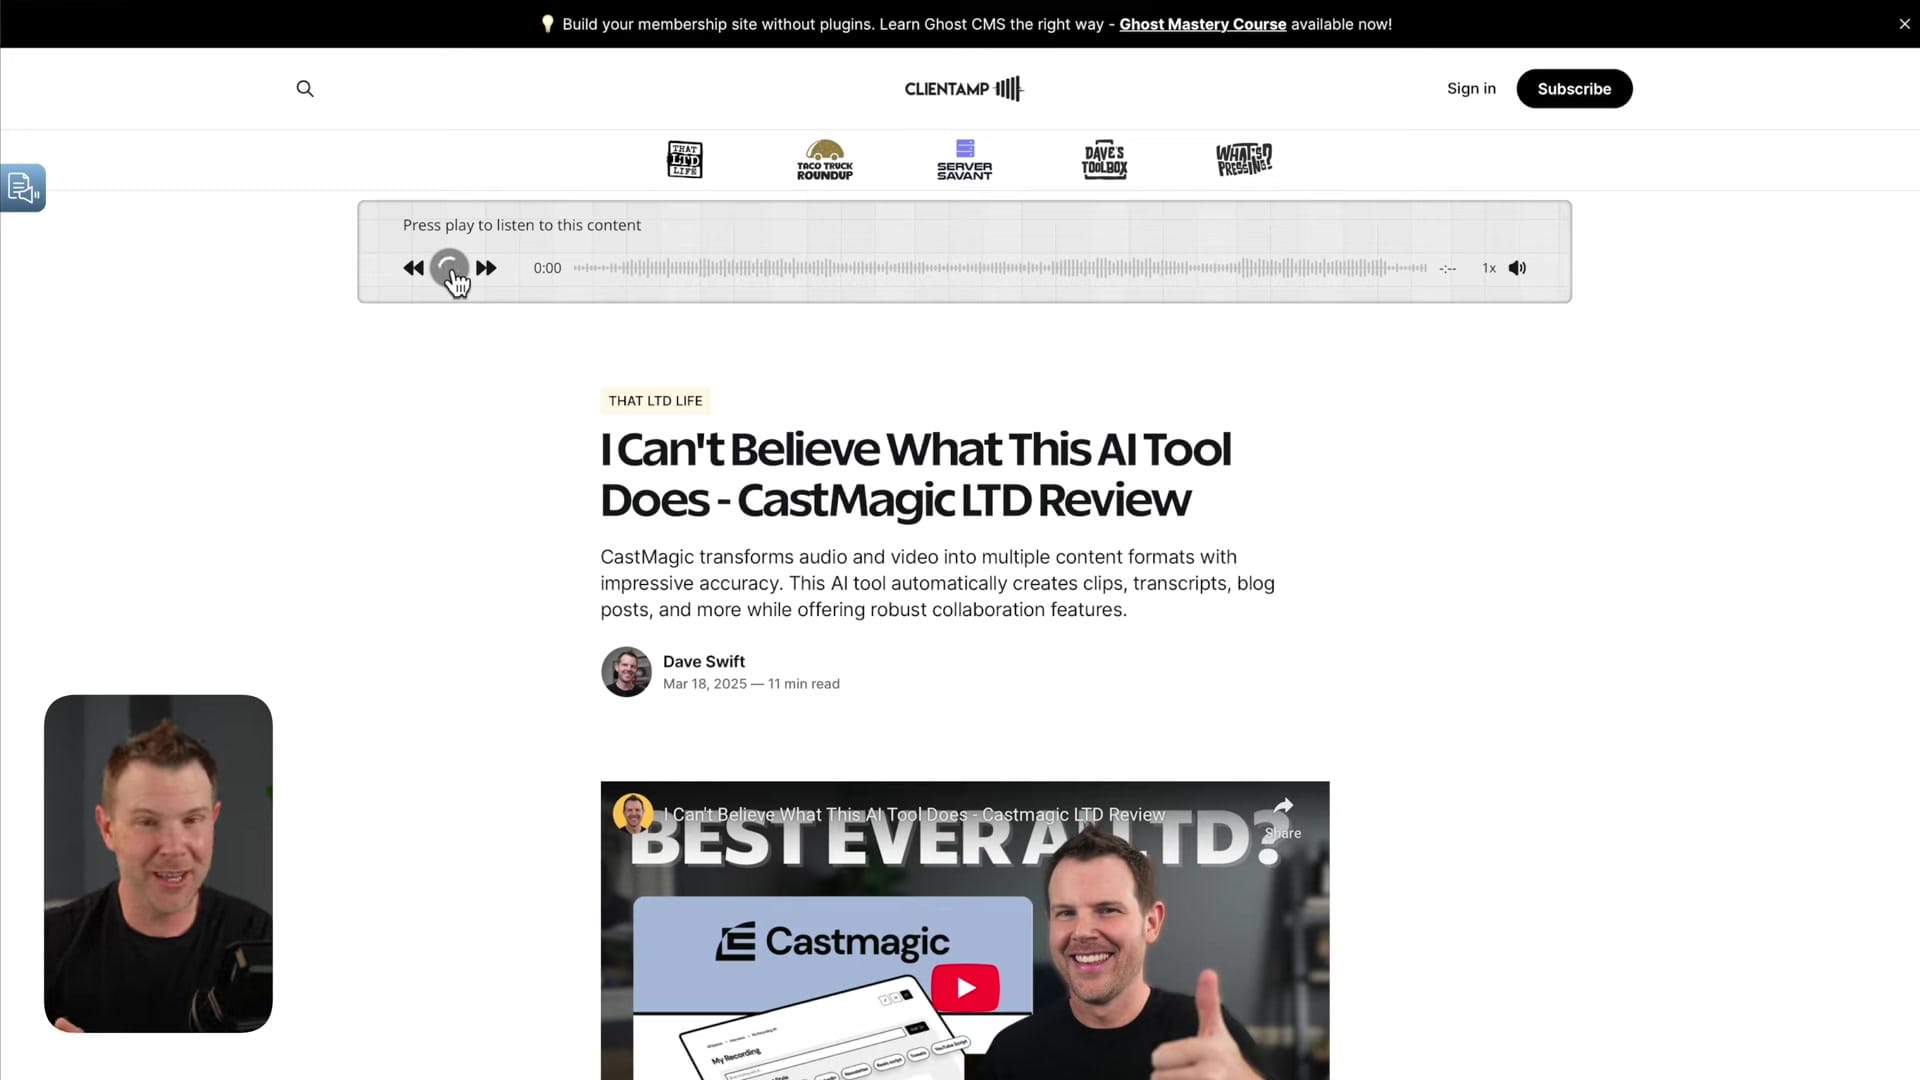Open the CastMagic LTD Review article title
Screen dimensions: 1920x1080
[915, 474]
